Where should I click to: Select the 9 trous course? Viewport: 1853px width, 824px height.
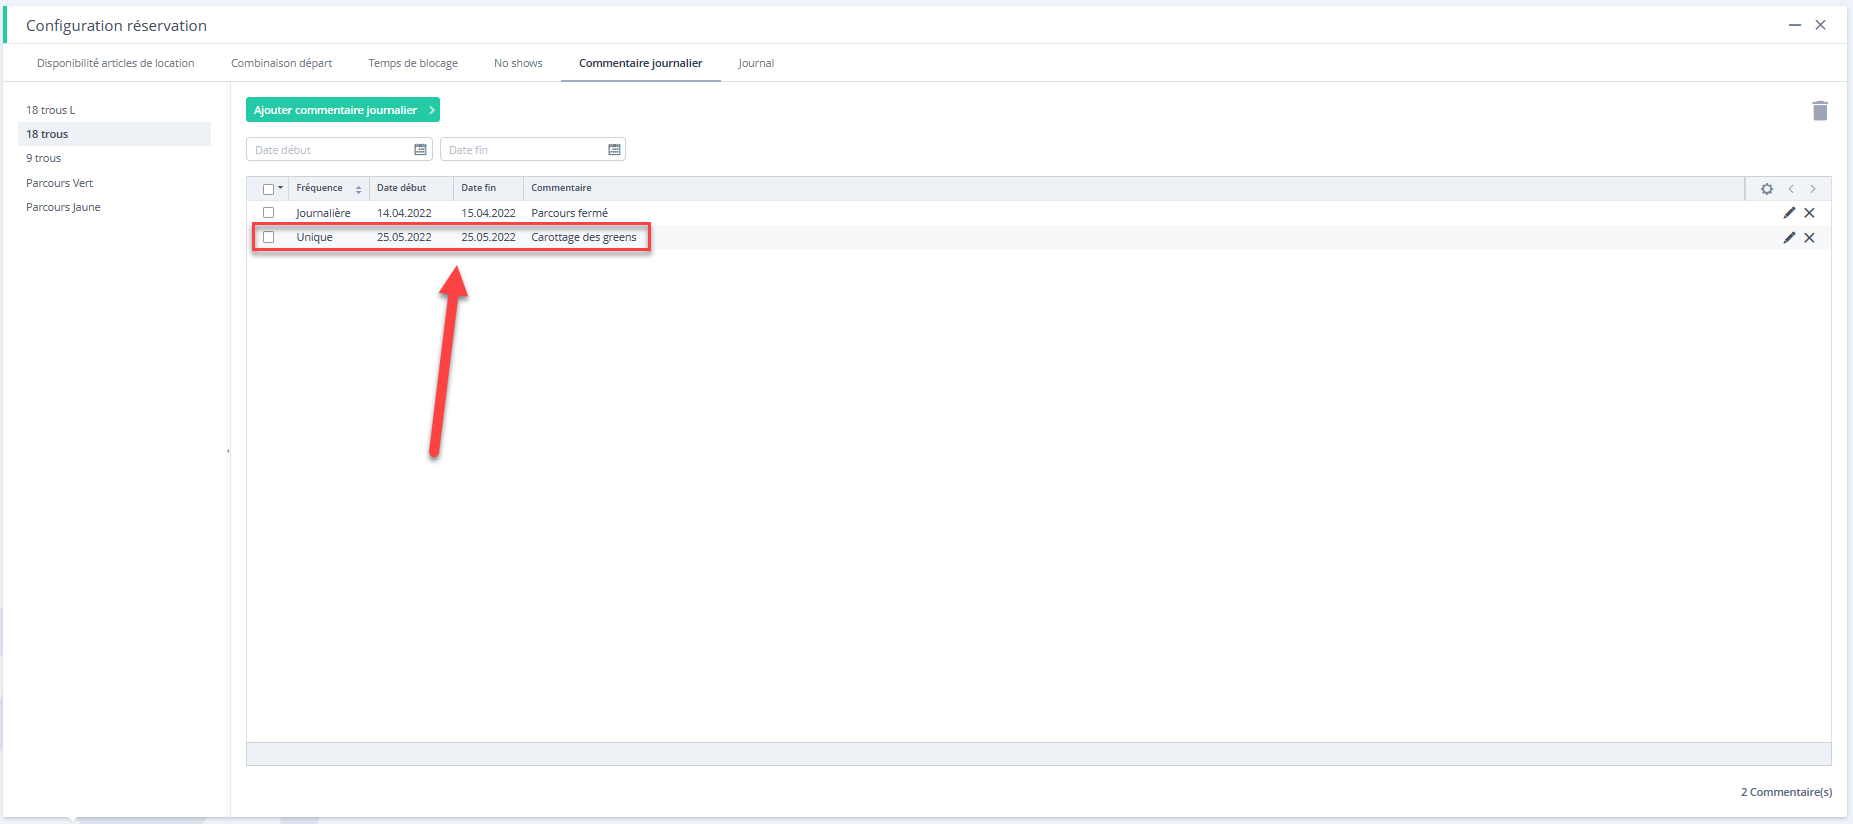[x=114, y=158]
